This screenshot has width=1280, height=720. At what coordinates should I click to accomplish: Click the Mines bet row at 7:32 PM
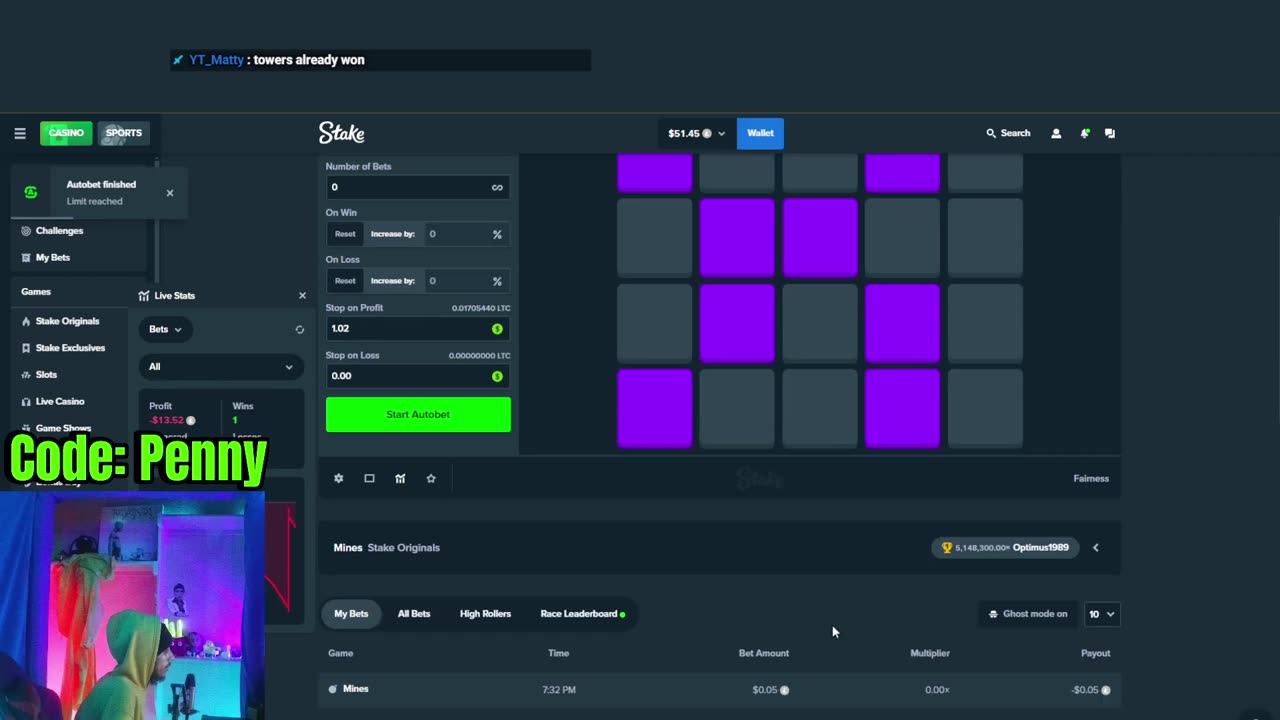pyautogui.click(x=720, y=689)
